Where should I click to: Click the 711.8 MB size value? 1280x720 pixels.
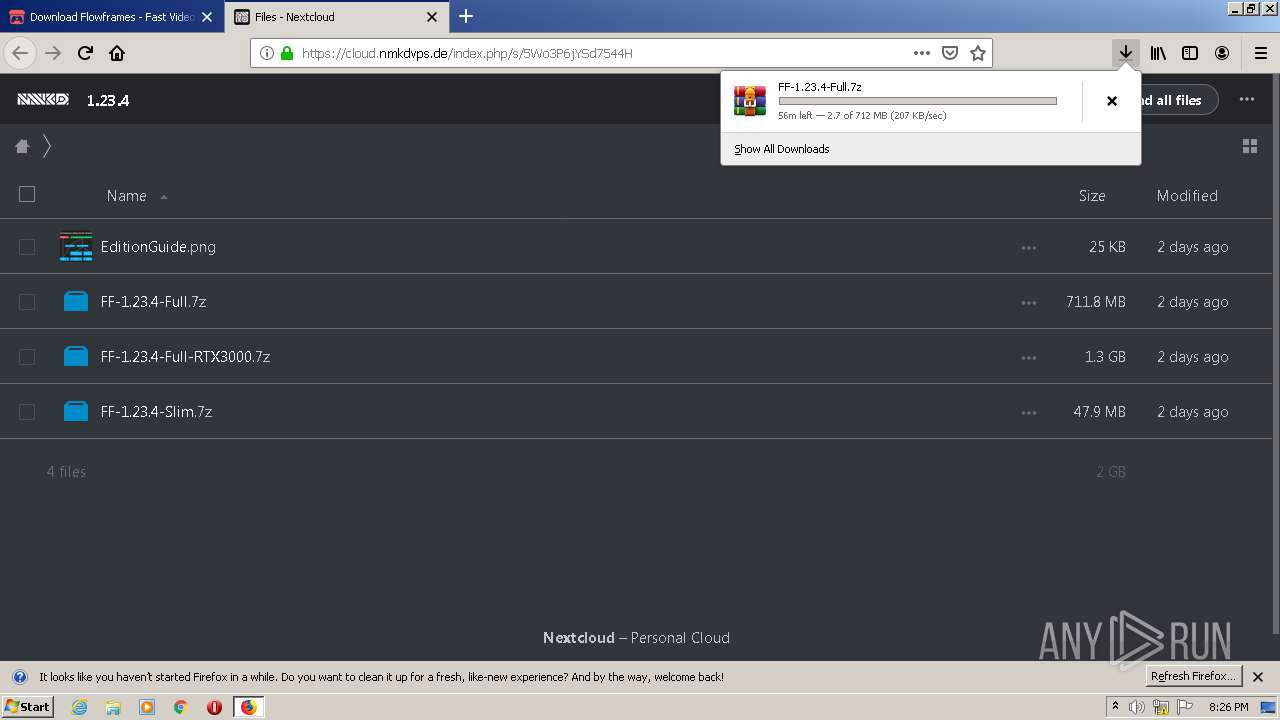[x=1096, y=302]
